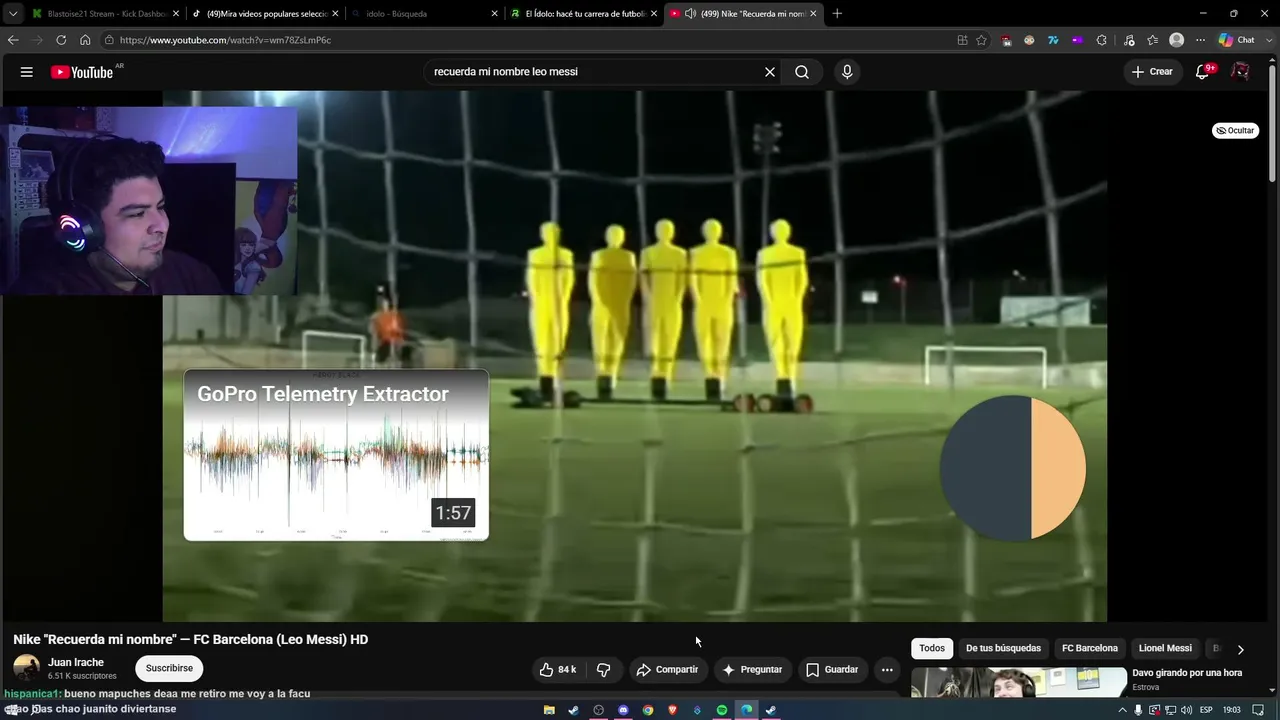
Task: Open Google Chrome from the taskbar
Action: [x=648, y=710]
